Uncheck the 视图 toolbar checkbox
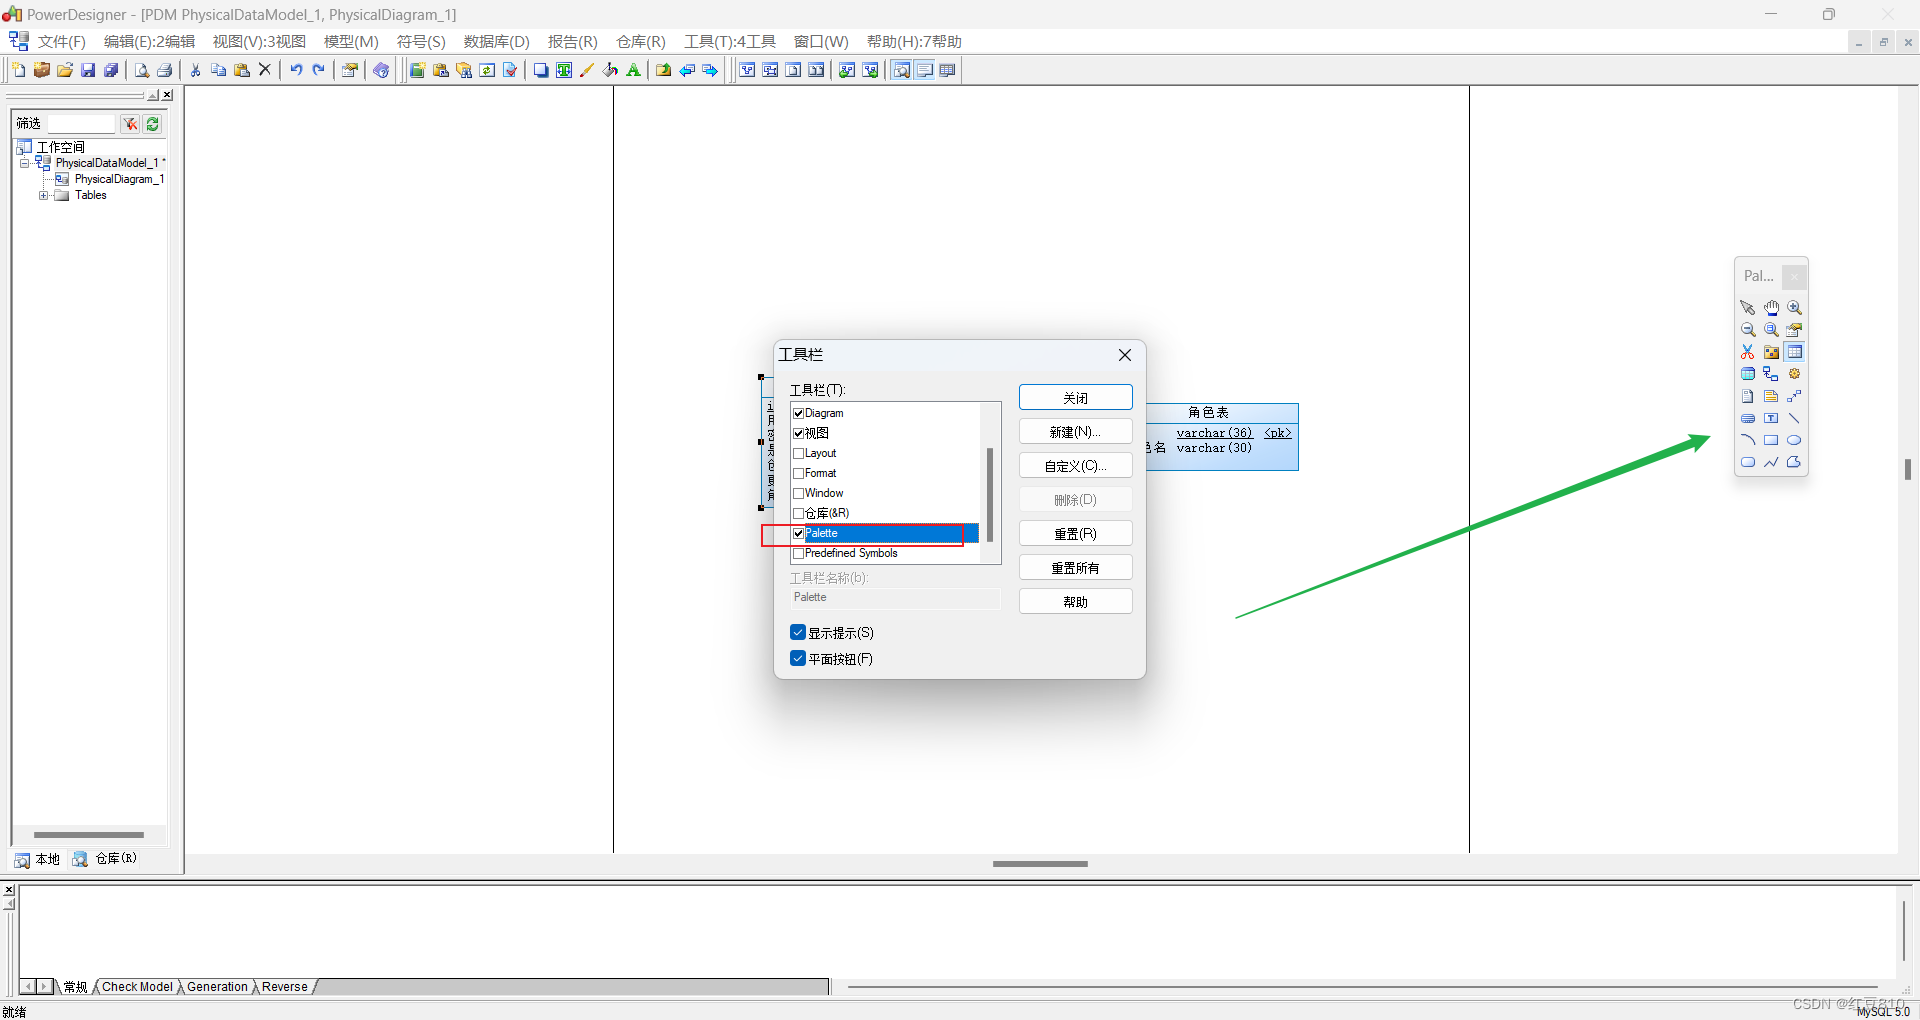The width and height of the screenshot is (1920, 1020). (799, 433)
